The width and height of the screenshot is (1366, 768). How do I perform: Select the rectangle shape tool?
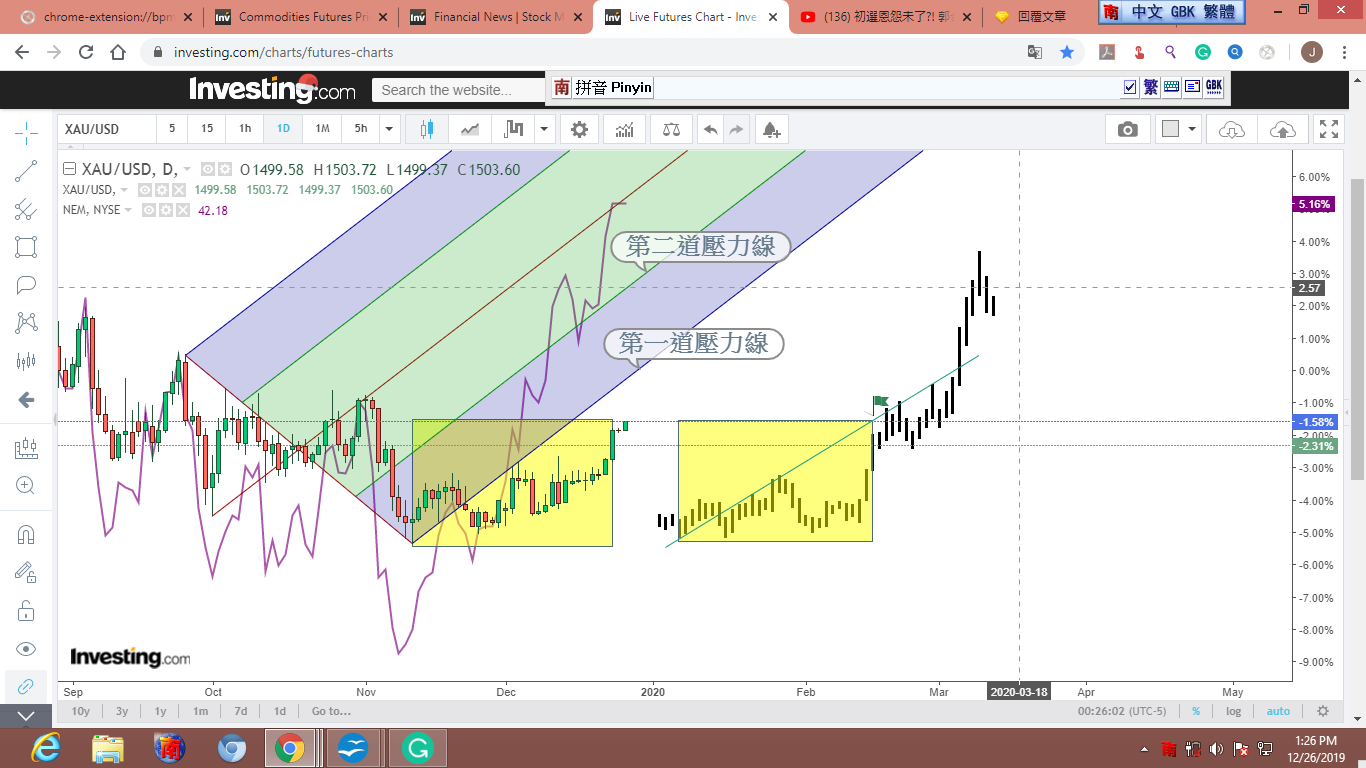click(26, 247)
